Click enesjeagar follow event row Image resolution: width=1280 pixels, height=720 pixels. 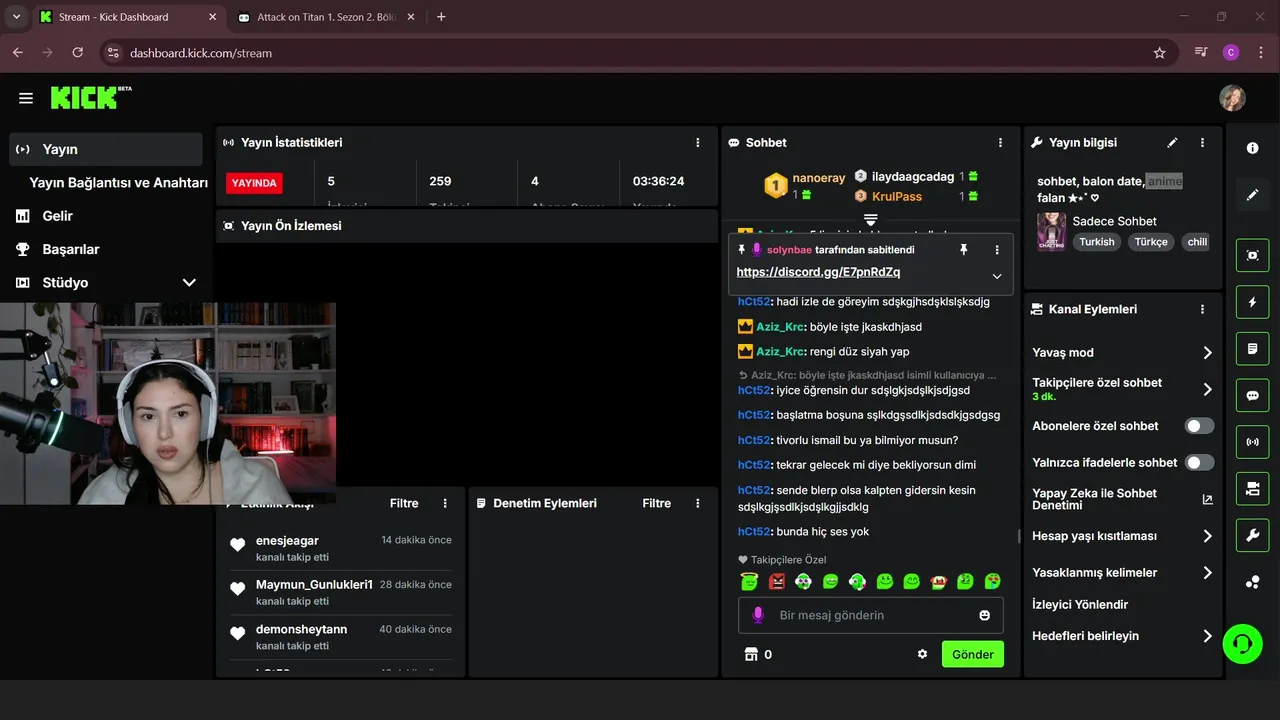(x=341, y=548)
